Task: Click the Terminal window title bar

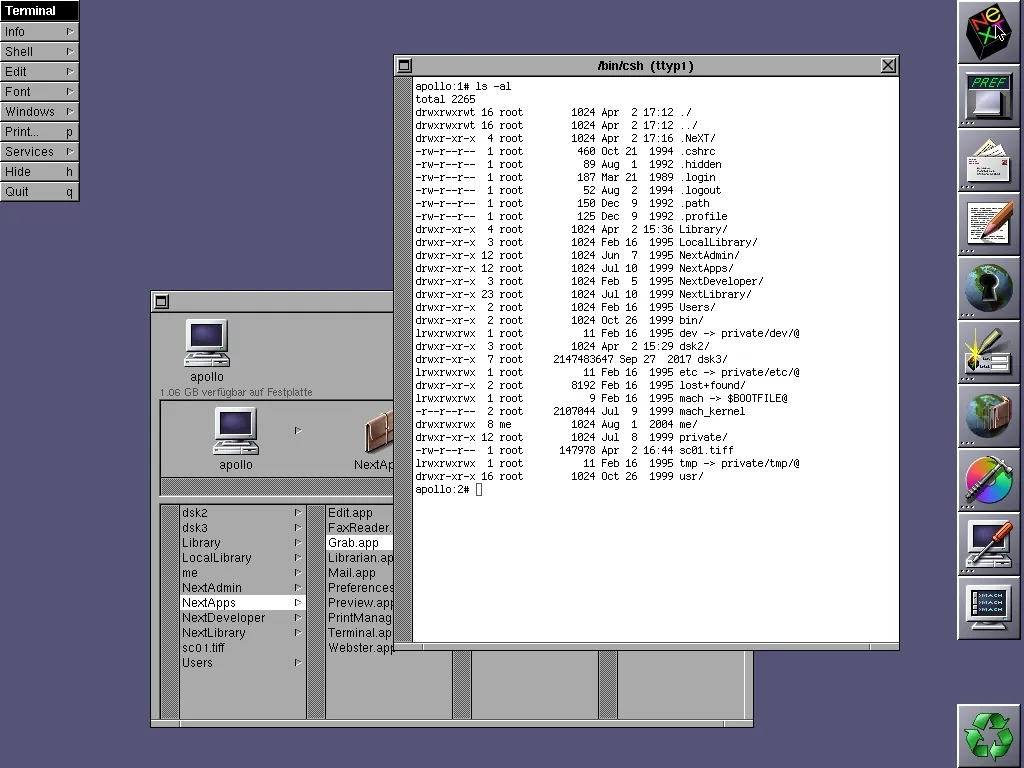Action: [645, 65]
